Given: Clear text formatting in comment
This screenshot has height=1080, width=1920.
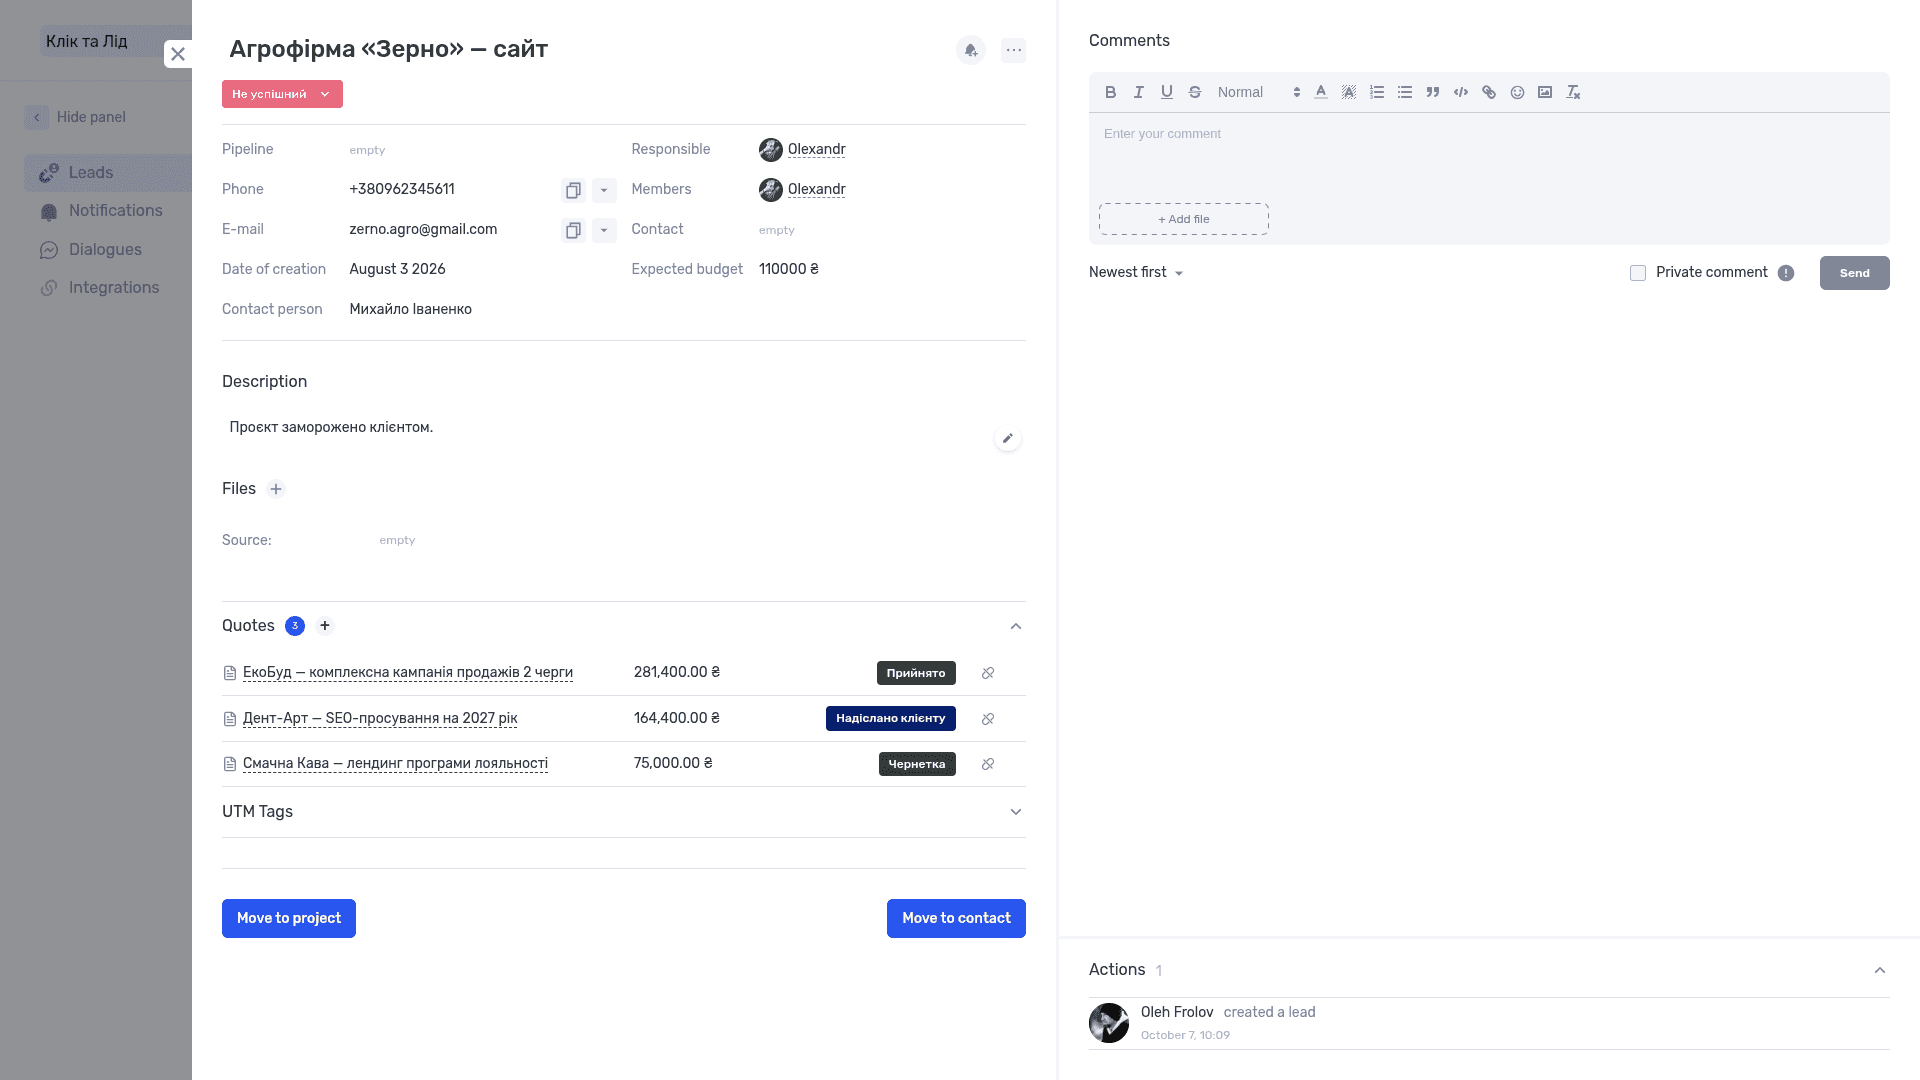Looking at the screenshot, I should pyautogui.click(x=1573, y=92).
